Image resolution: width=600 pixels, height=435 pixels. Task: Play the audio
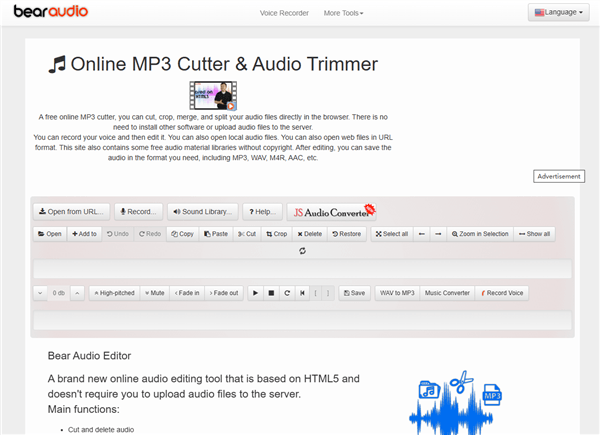(x=256, y=293)
